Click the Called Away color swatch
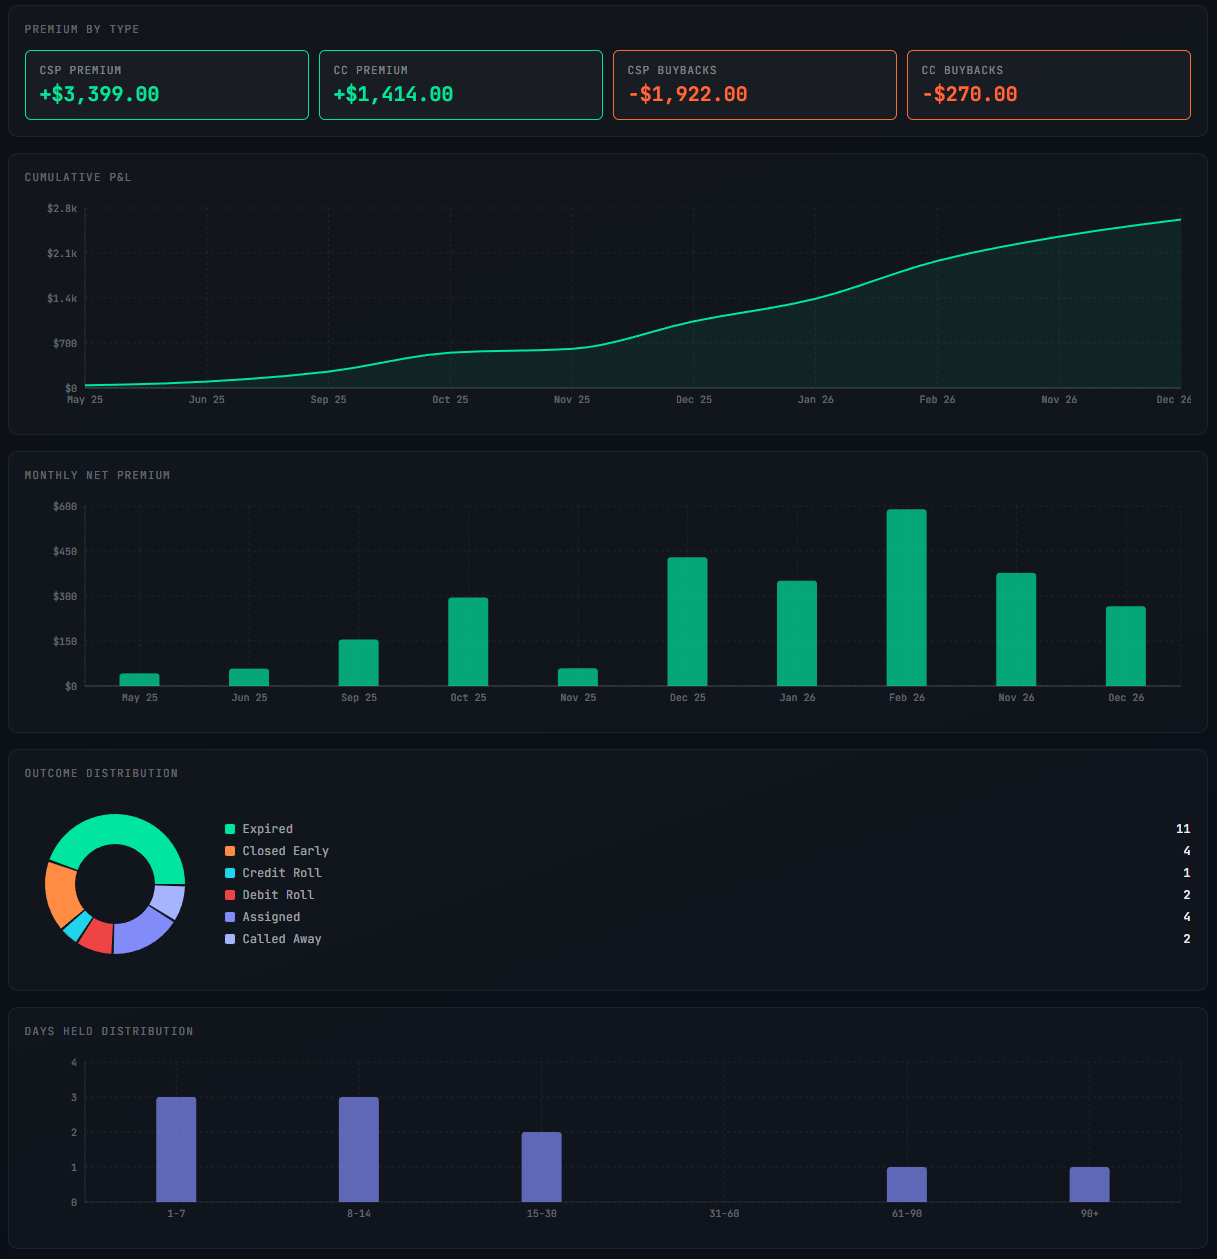 (x=231, y=938)
